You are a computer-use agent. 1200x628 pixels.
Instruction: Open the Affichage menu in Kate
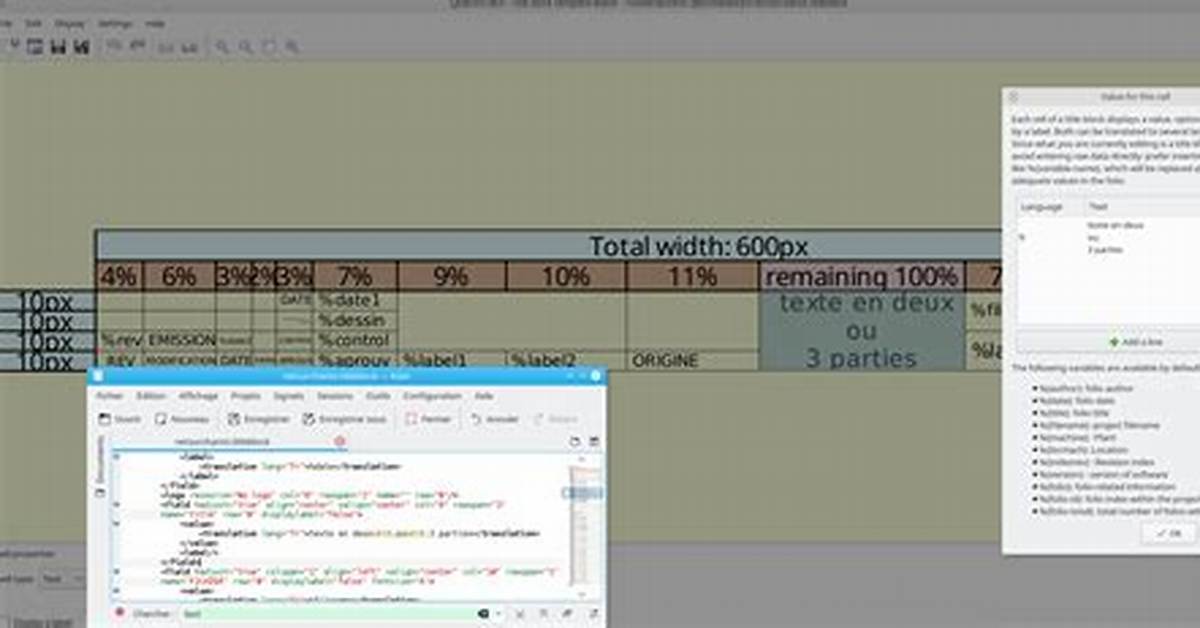coord(198,396)
